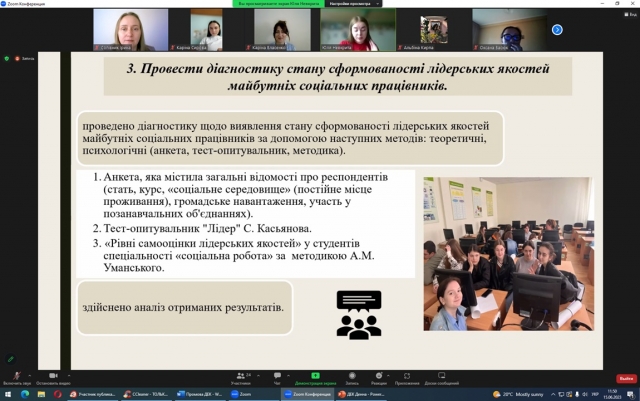Expand the arrow next to Reactions
Screen dimensions: 640x401
click(x=388, y=375)
